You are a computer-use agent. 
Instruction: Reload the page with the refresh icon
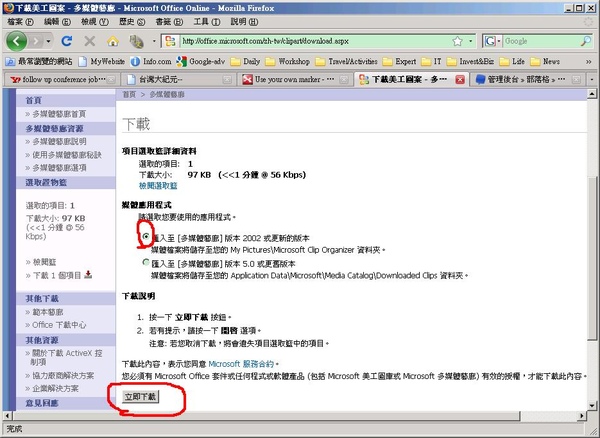pyautogui.click(x=67, y=41)
